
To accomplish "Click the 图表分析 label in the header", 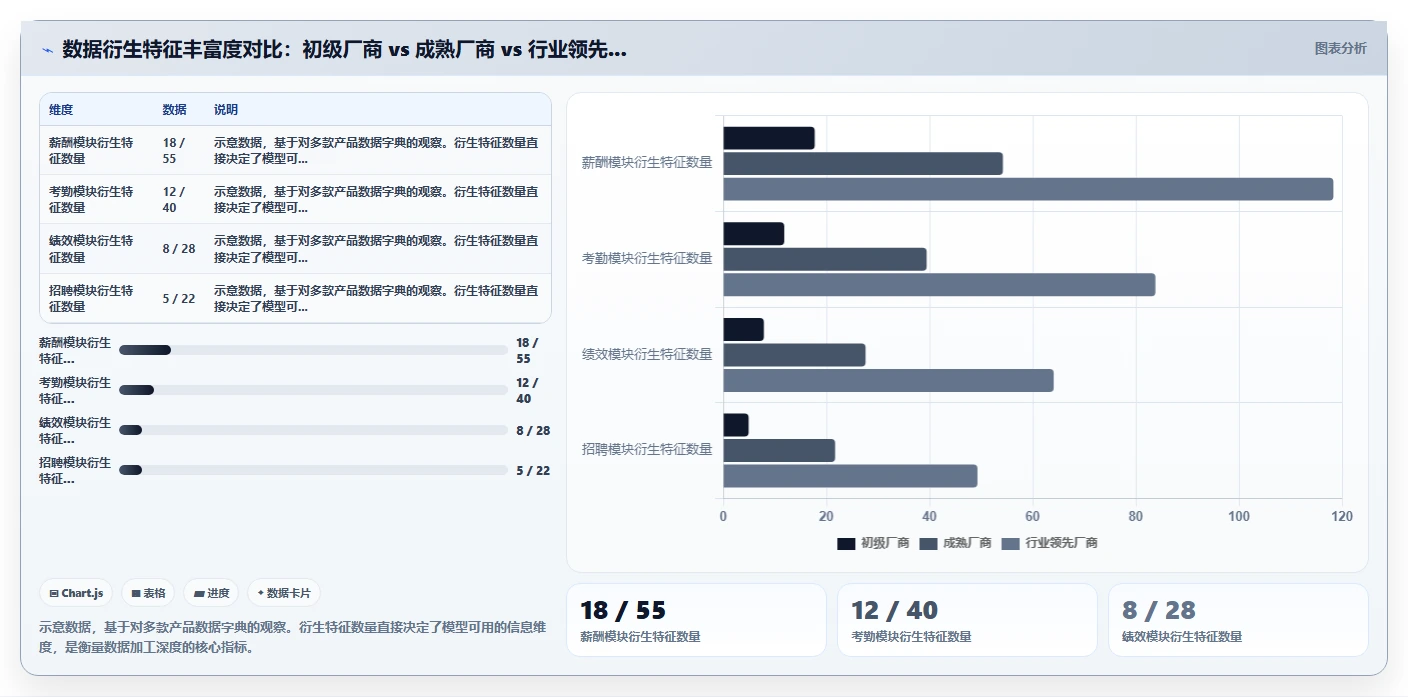I will tap(1340, 49).
